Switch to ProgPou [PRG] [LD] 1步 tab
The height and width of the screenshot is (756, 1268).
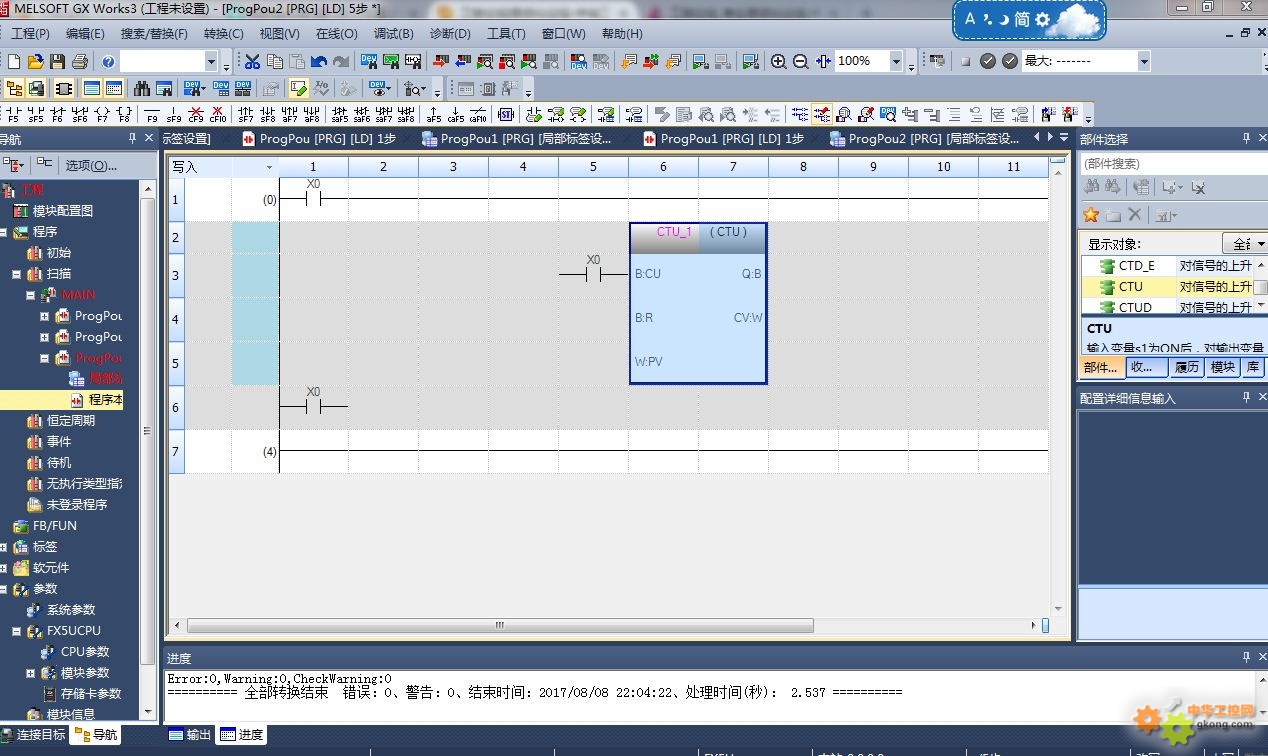(x=318, y=138)
